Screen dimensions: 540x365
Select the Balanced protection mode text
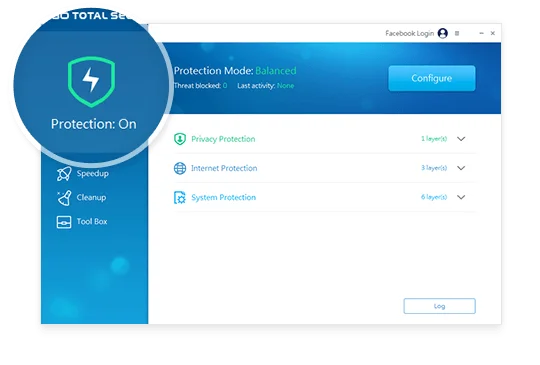click(276, 71)
